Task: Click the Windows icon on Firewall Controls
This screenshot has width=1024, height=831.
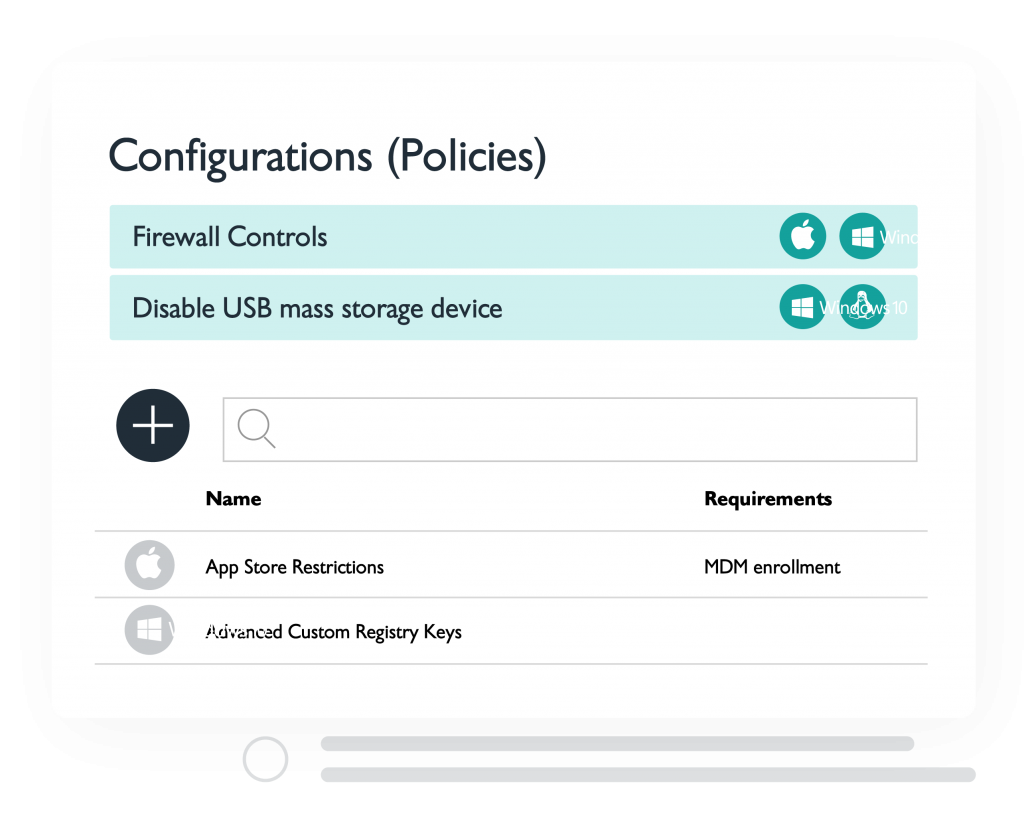Action: point(862,236)
